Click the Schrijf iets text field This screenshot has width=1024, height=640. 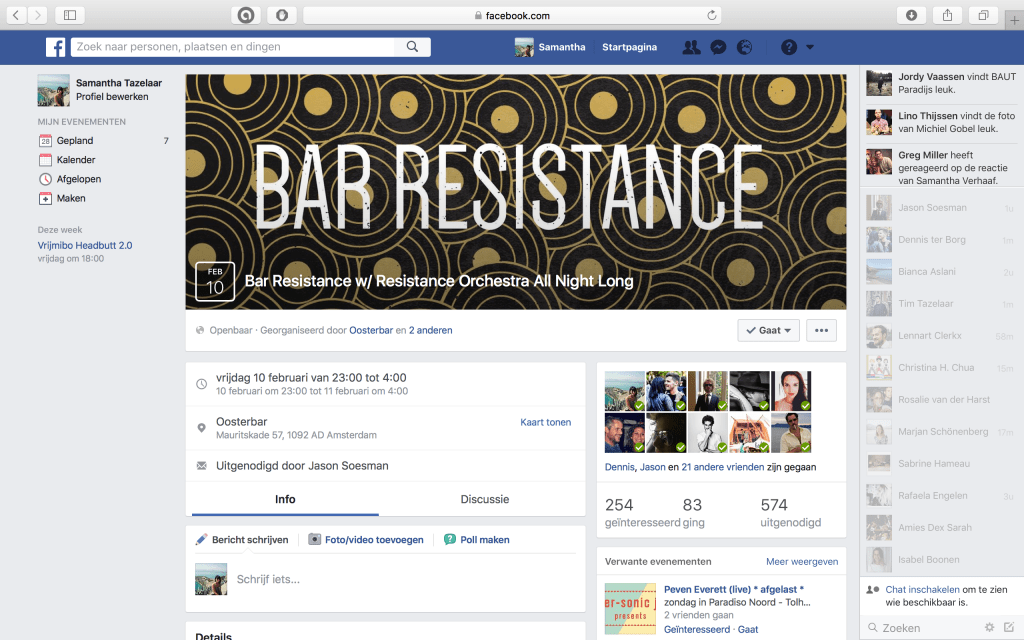tap(400, 579)
